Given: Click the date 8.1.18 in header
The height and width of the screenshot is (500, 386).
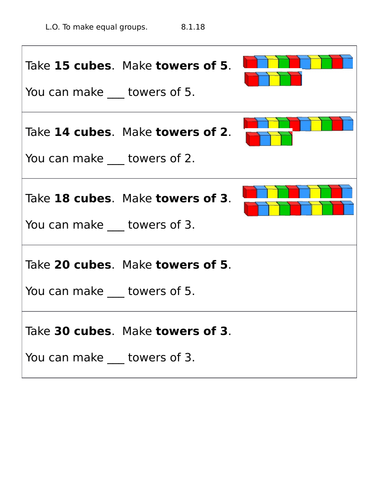Looking at the screenshot, I should point(193,27).
